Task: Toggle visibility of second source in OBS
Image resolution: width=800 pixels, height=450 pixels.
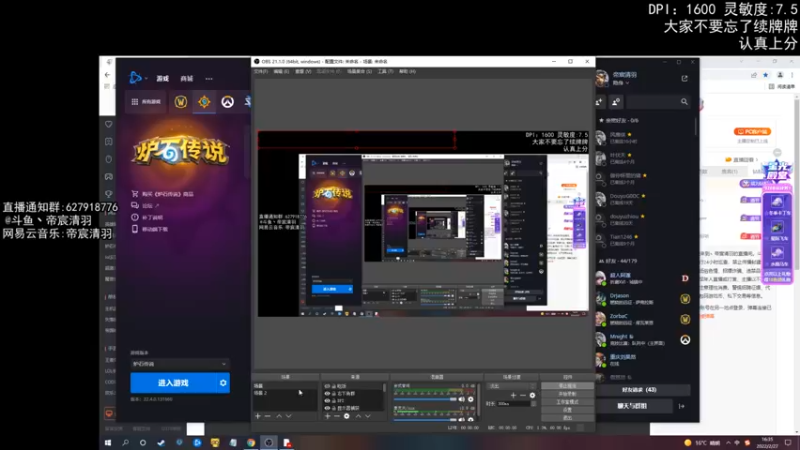Action: coord(327,393)
